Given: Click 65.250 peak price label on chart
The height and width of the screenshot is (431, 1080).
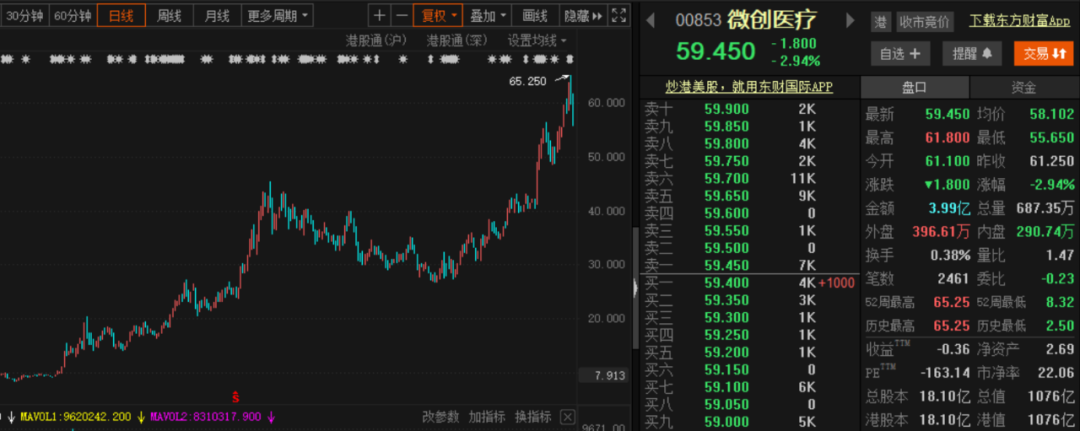Looking at the screenshot, I should pyautogui.click(x=528, y=81).
